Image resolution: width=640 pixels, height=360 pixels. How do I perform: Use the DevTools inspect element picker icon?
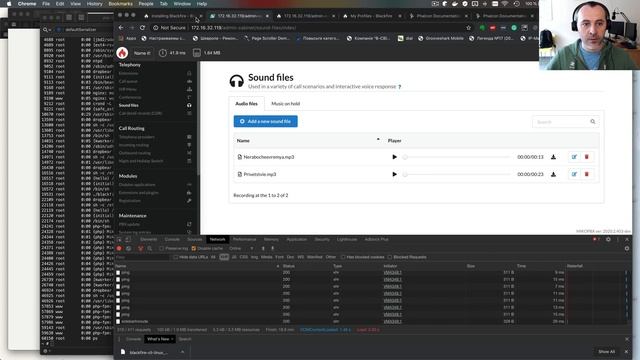[x=119, y=239]
